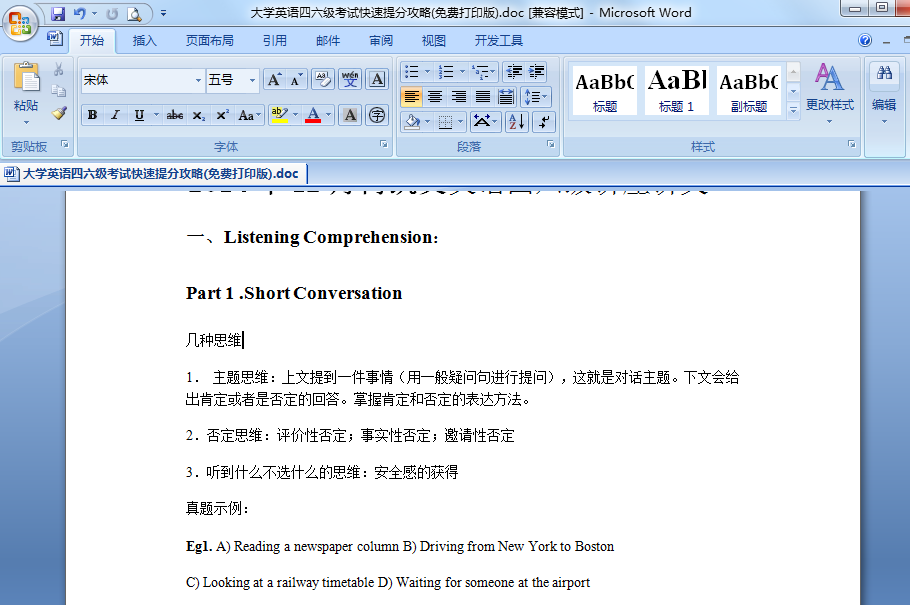The width and height of the screenshot is (910, 605).
Task: Align text left
Action: (411, 96)
